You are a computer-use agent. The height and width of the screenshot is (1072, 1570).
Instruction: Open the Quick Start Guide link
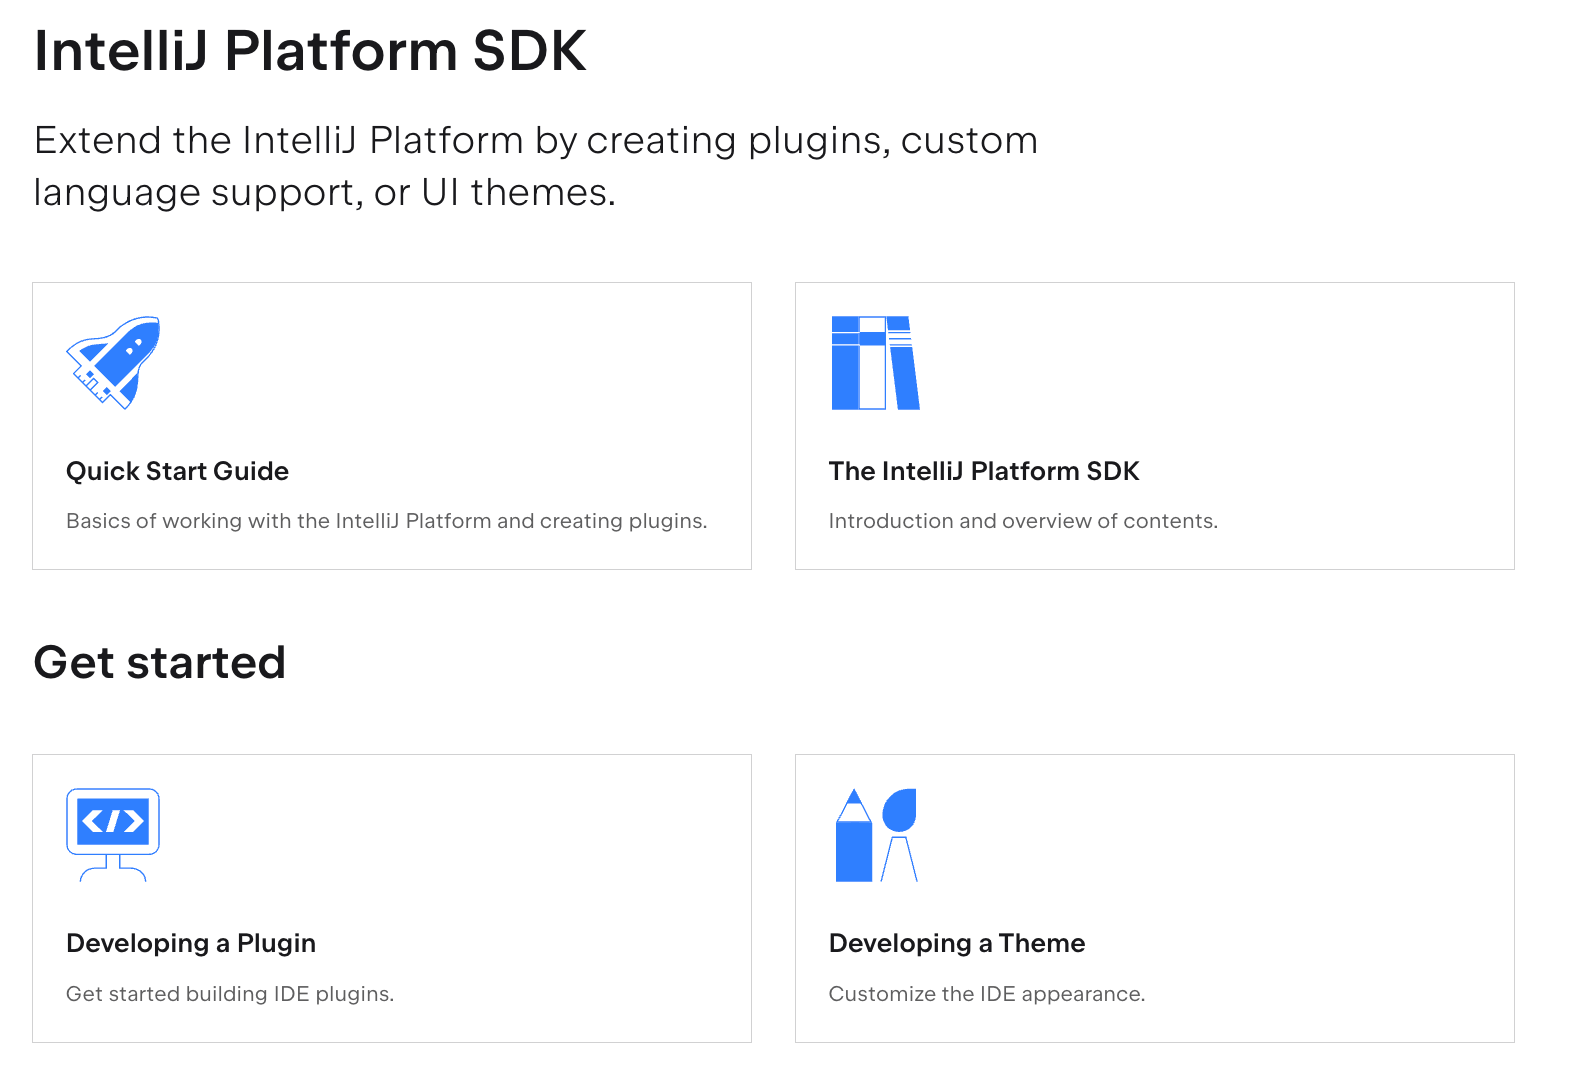point(177,471)
